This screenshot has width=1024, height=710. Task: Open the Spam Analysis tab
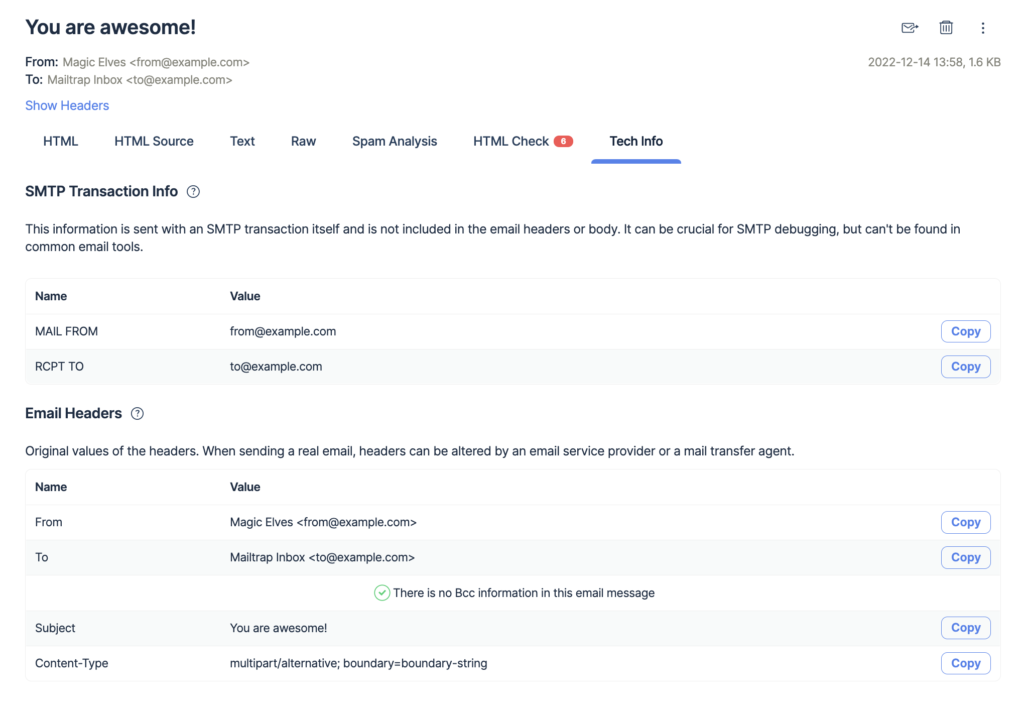[x=394, y=141]
